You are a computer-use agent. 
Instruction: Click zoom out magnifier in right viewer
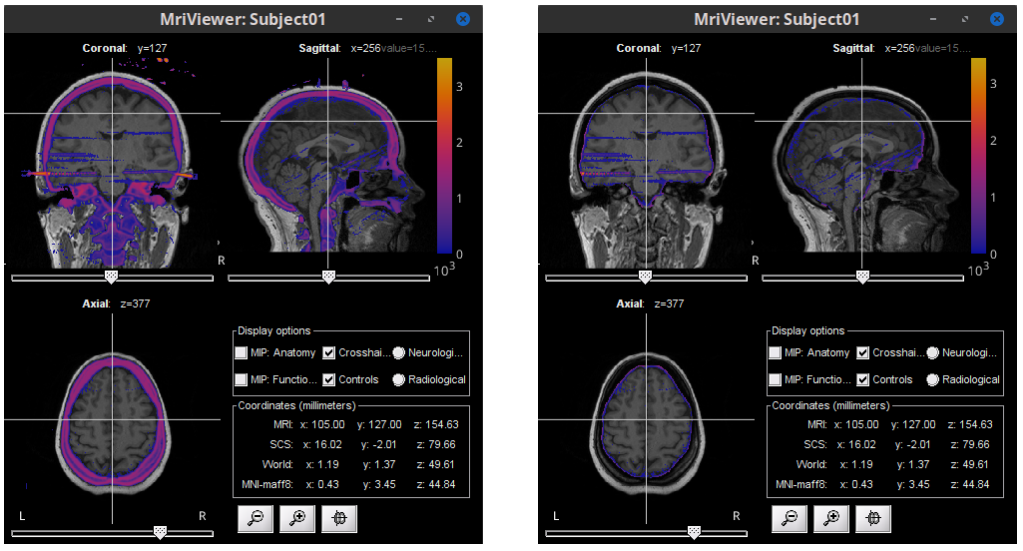pos(789,518)
